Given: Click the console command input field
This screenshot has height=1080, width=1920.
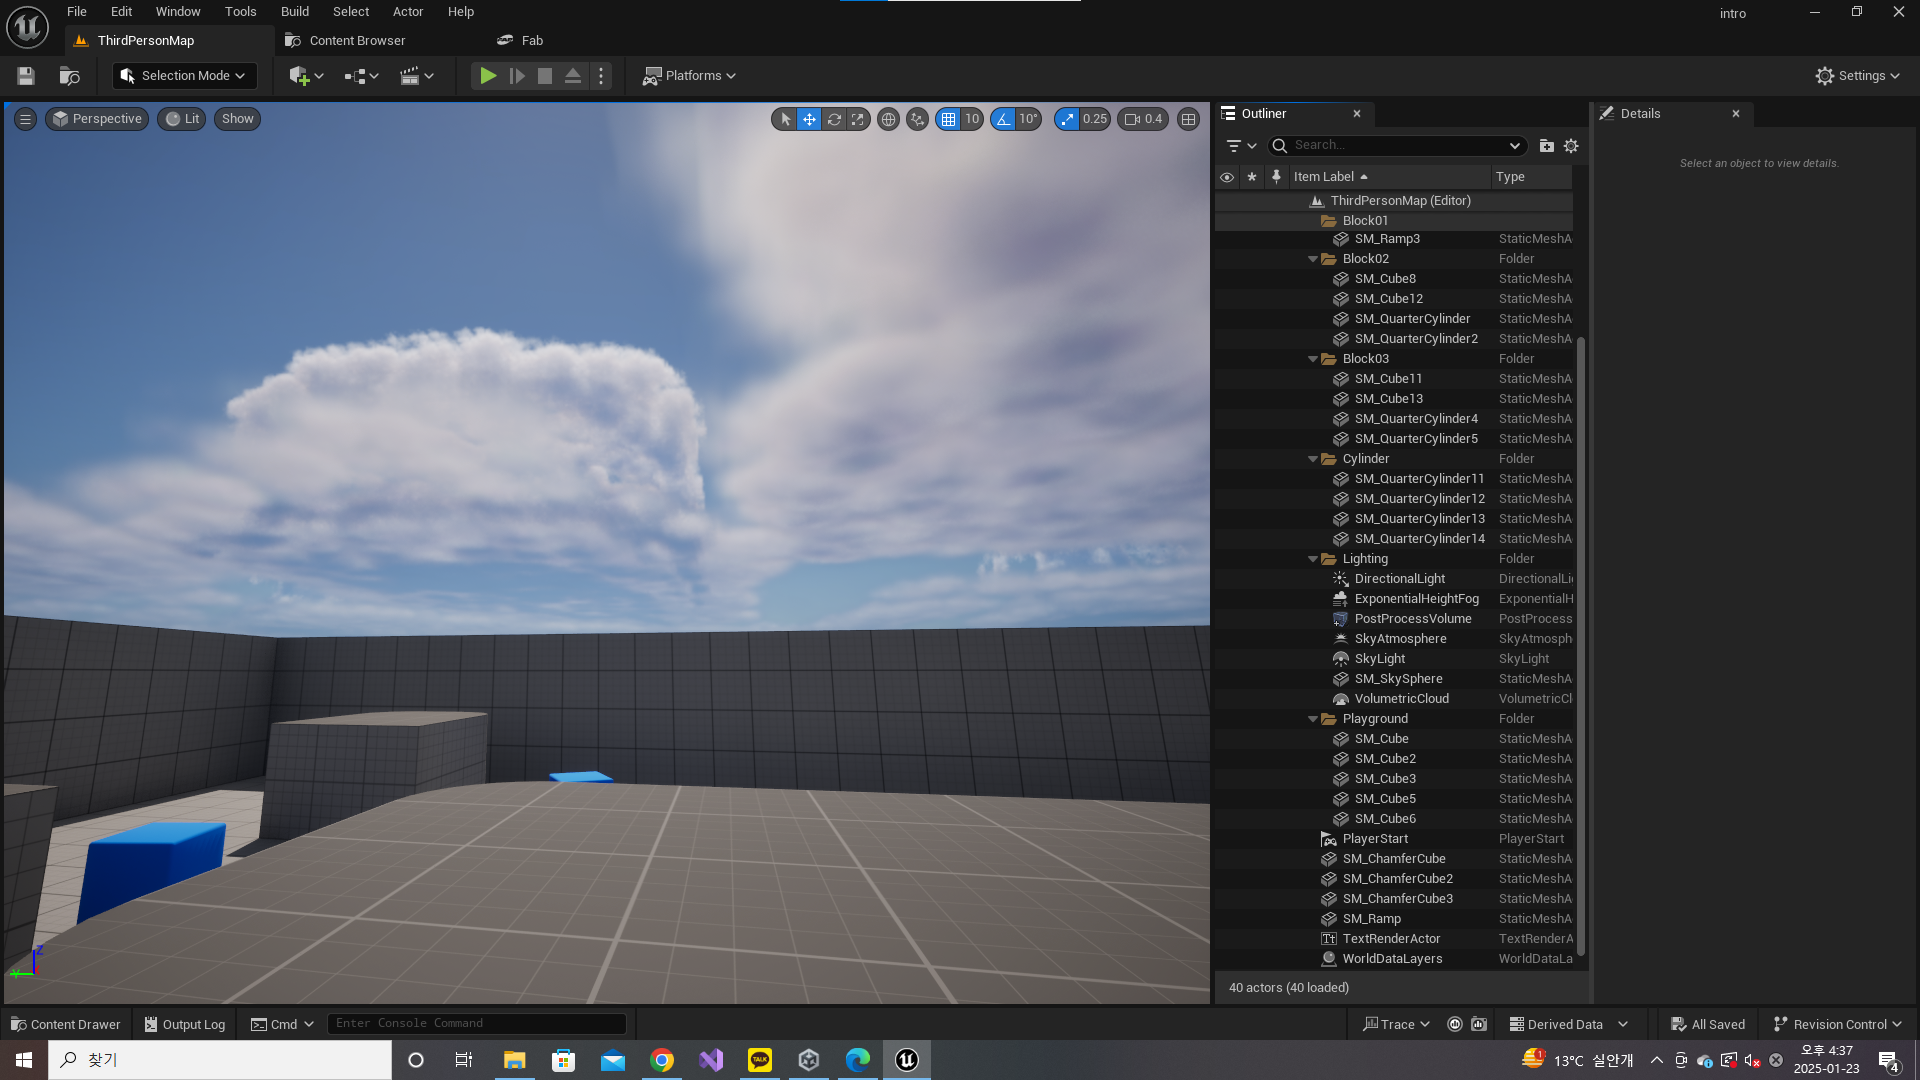Looking at the screenshot, I should click(x=477, y=1024).
